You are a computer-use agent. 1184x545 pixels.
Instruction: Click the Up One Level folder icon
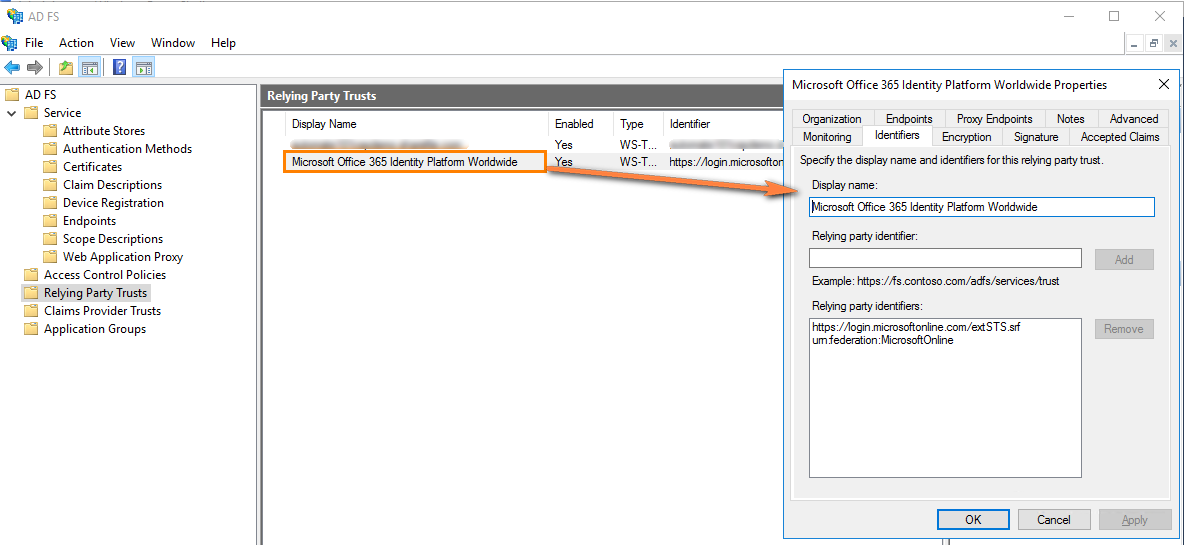[66, 68]
